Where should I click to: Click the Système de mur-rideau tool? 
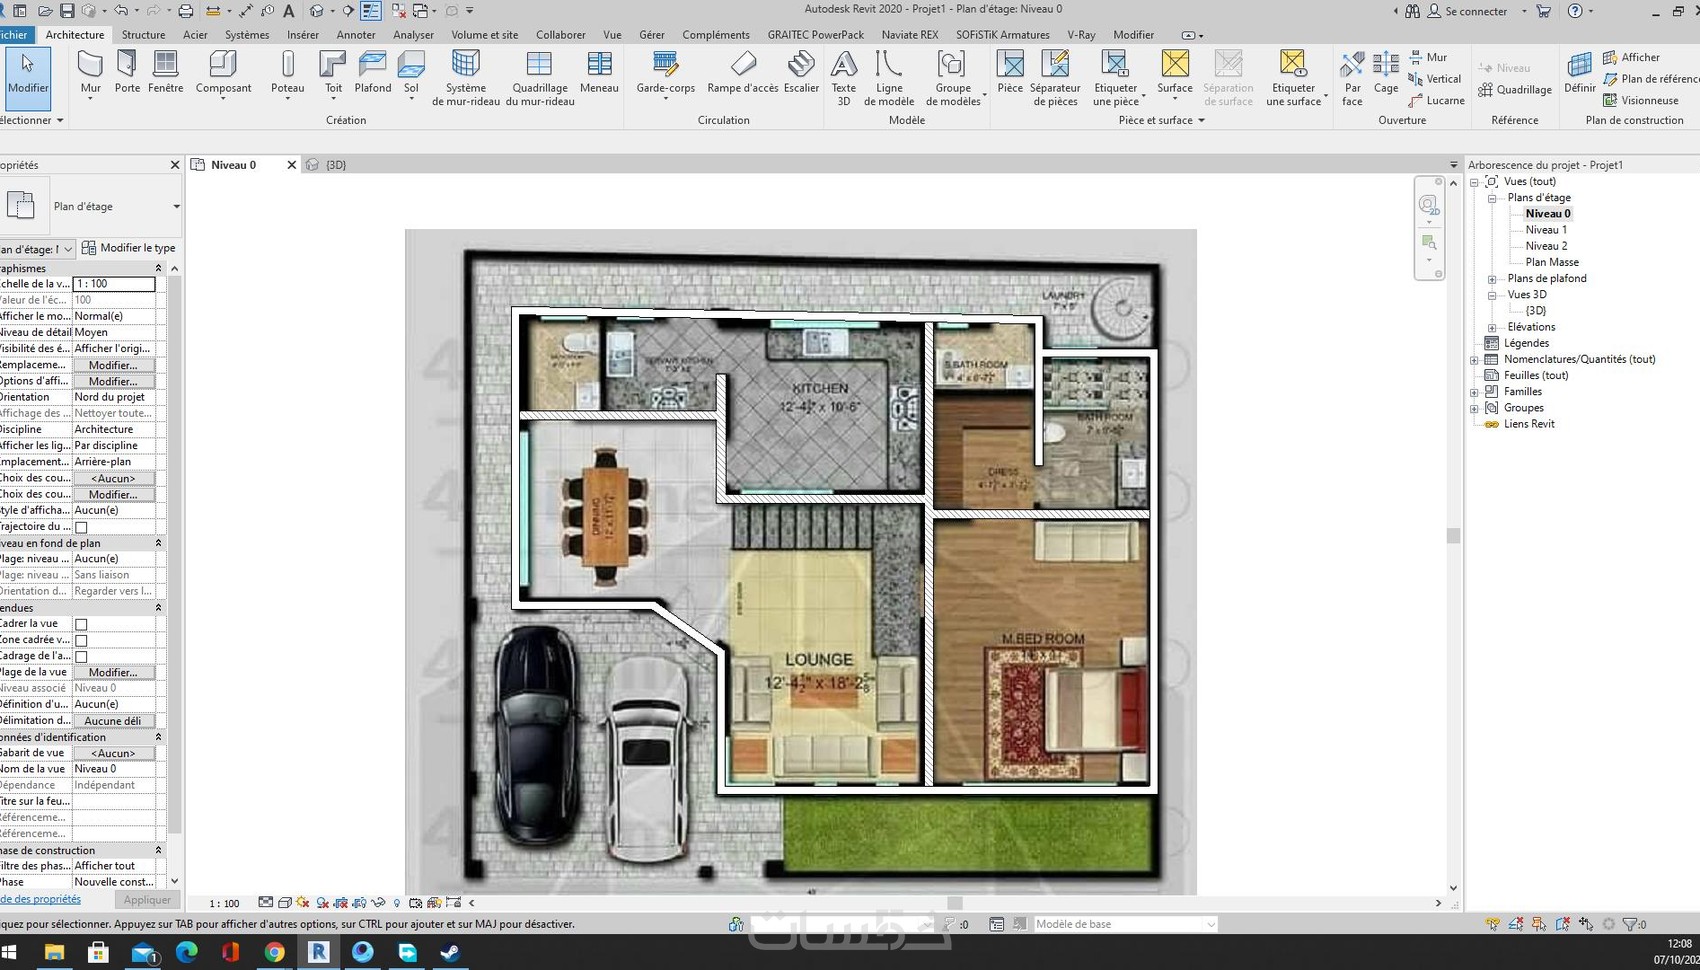coord(466,78)
